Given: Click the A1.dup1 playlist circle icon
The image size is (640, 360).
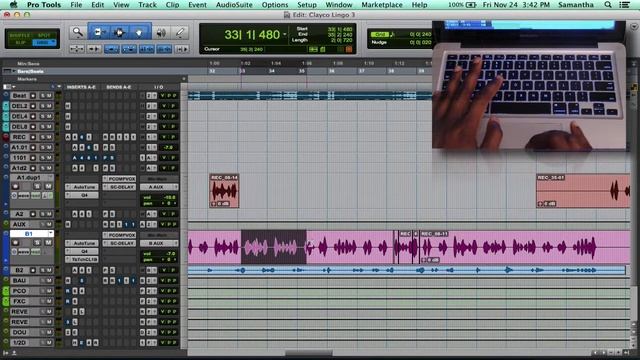Looking at the screenshot, I should 14,196.
